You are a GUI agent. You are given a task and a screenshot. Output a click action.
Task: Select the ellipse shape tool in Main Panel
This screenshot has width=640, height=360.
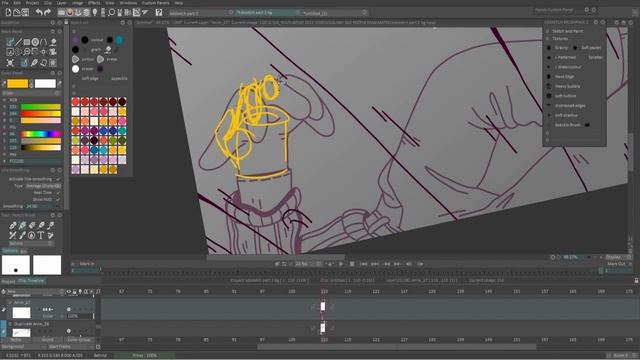pos(35,42)
